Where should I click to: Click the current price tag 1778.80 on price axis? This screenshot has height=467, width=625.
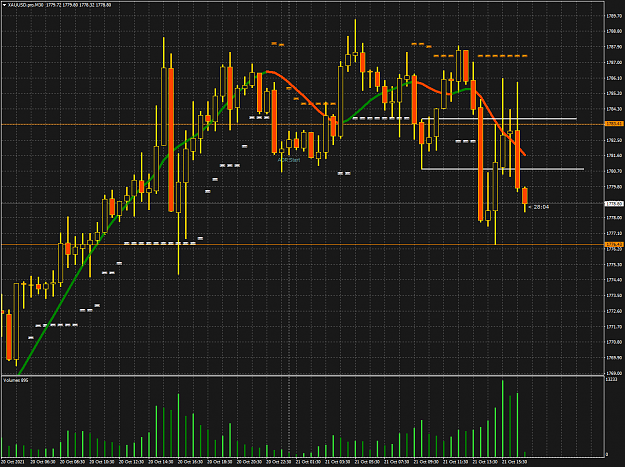coord(614,204)
